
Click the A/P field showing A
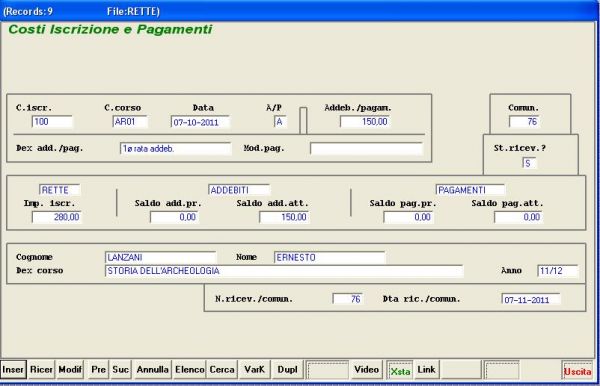point(280,122)
